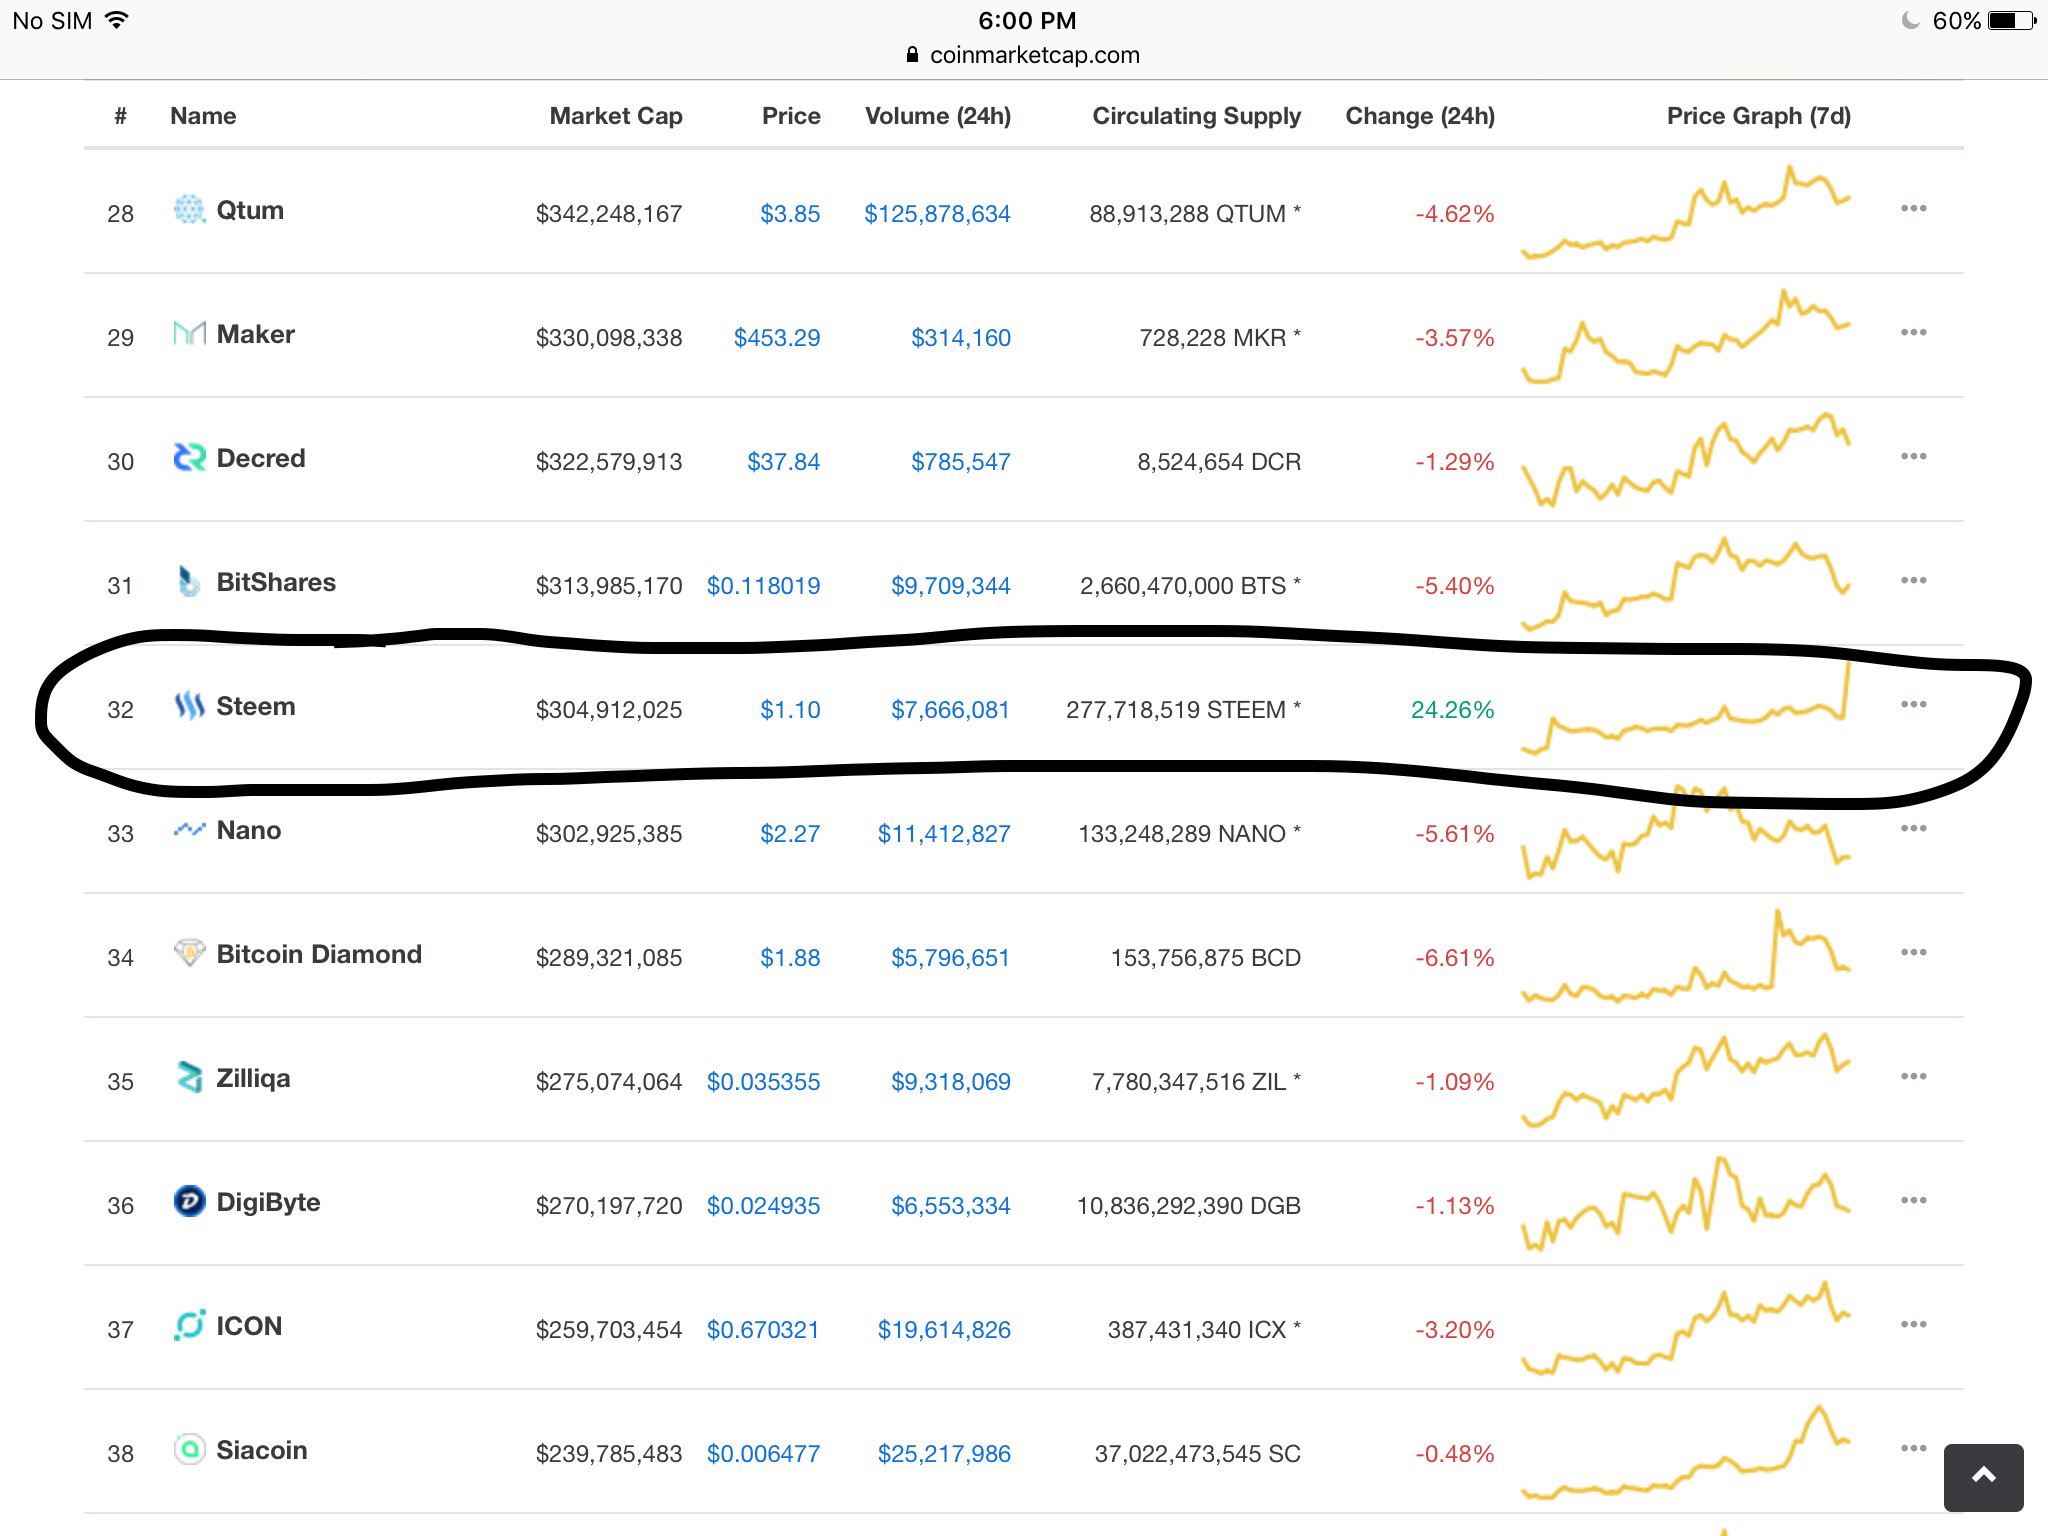This screenshot has height=1536, width=2048.
Task: Click the Decred coin logo icon
Action: (189, 458)
